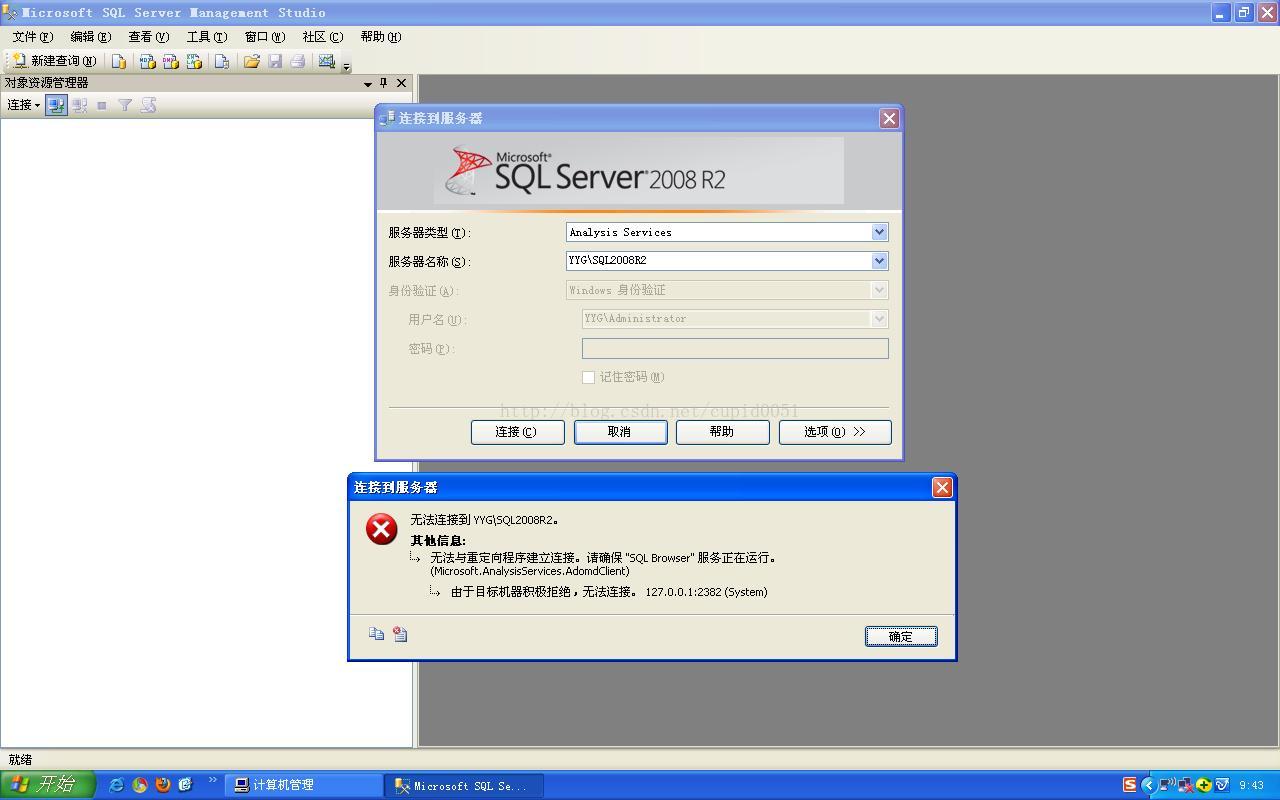Open the 查看(V) menu
This screenshot has width=1280, height=800.
pos(149,36)
